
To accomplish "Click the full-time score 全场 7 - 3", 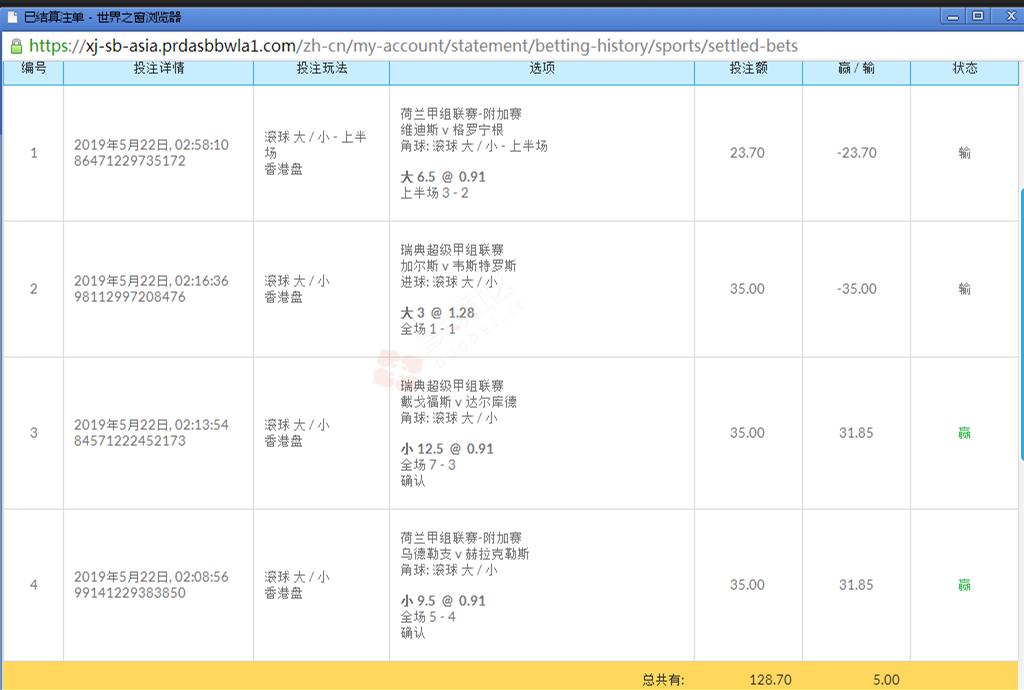I will click(428, 465).
